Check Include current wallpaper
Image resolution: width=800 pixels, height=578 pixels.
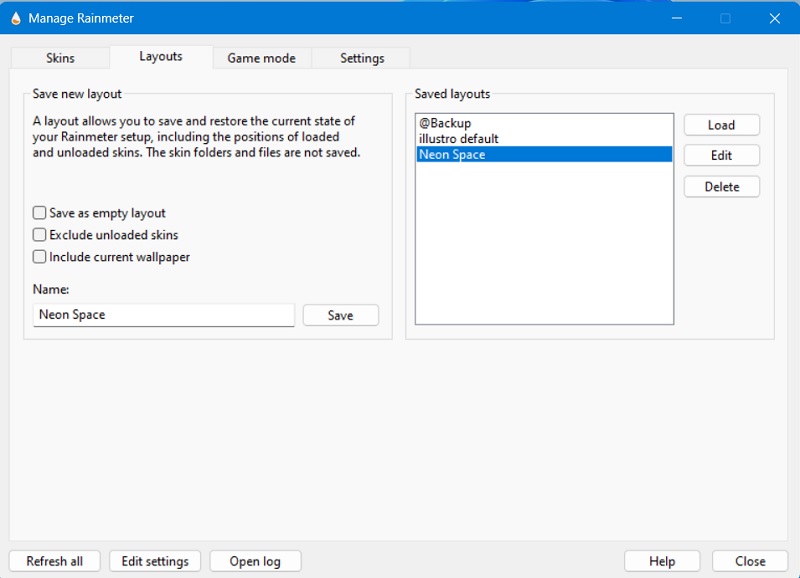40,257
